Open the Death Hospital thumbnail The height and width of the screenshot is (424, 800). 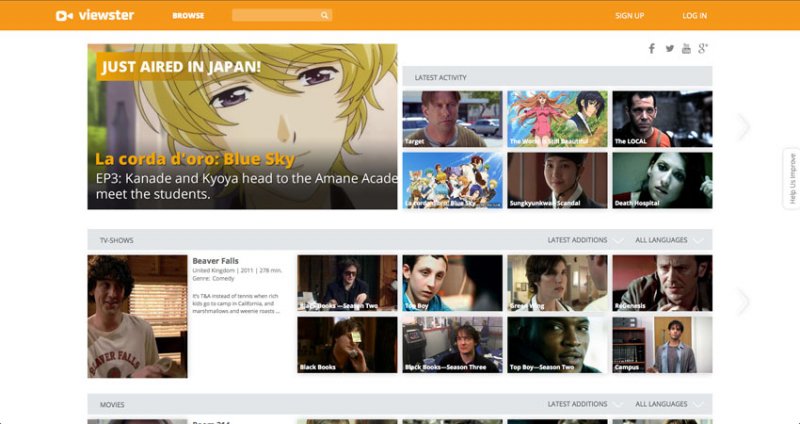tap(662, 180)
